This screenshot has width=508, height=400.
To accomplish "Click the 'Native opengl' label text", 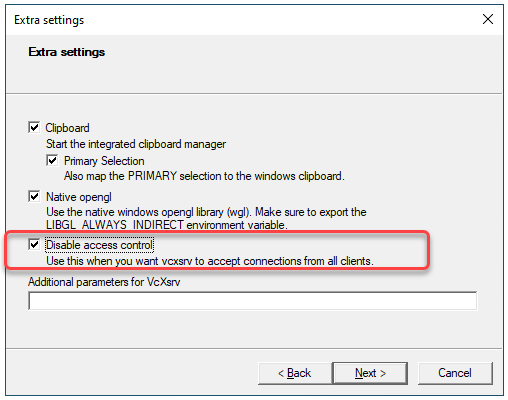I will (79, 197).
